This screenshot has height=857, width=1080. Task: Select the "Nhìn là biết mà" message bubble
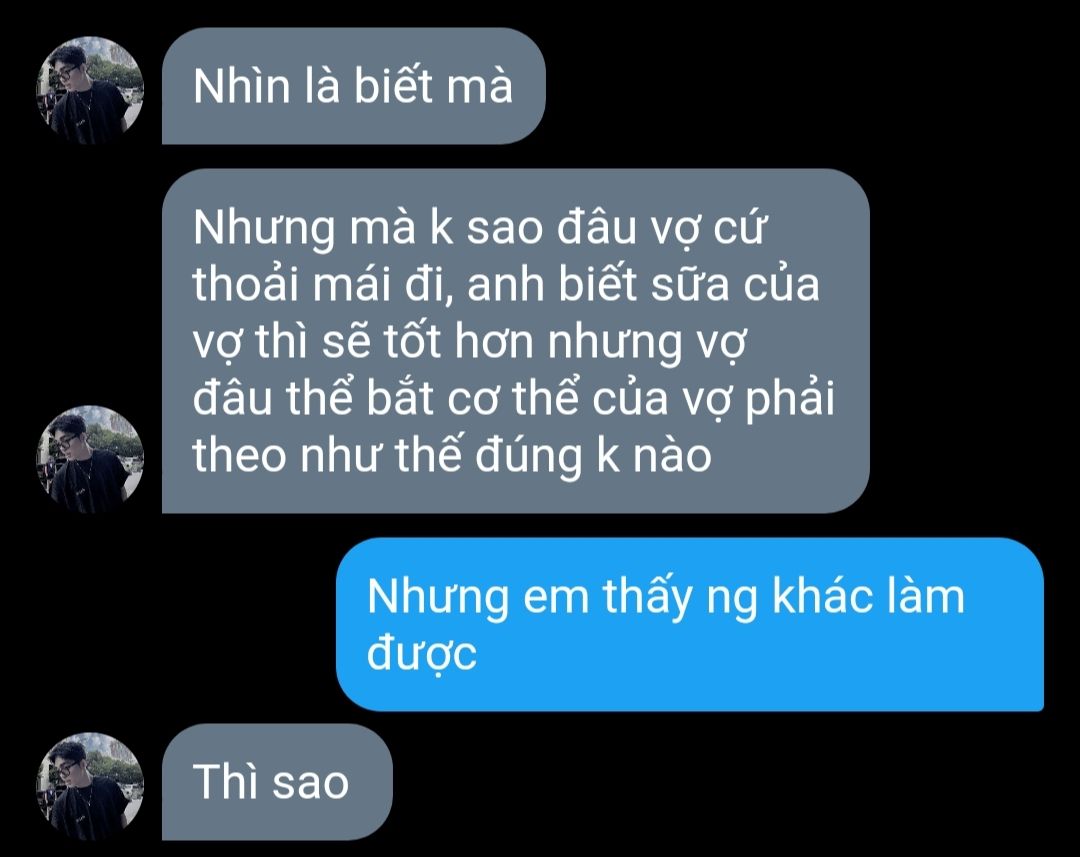(353, 86)
